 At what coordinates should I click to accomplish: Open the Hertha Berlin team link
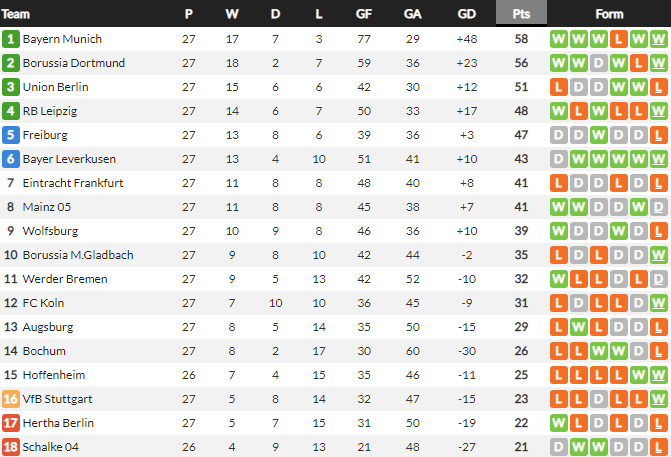click(61, 423)
